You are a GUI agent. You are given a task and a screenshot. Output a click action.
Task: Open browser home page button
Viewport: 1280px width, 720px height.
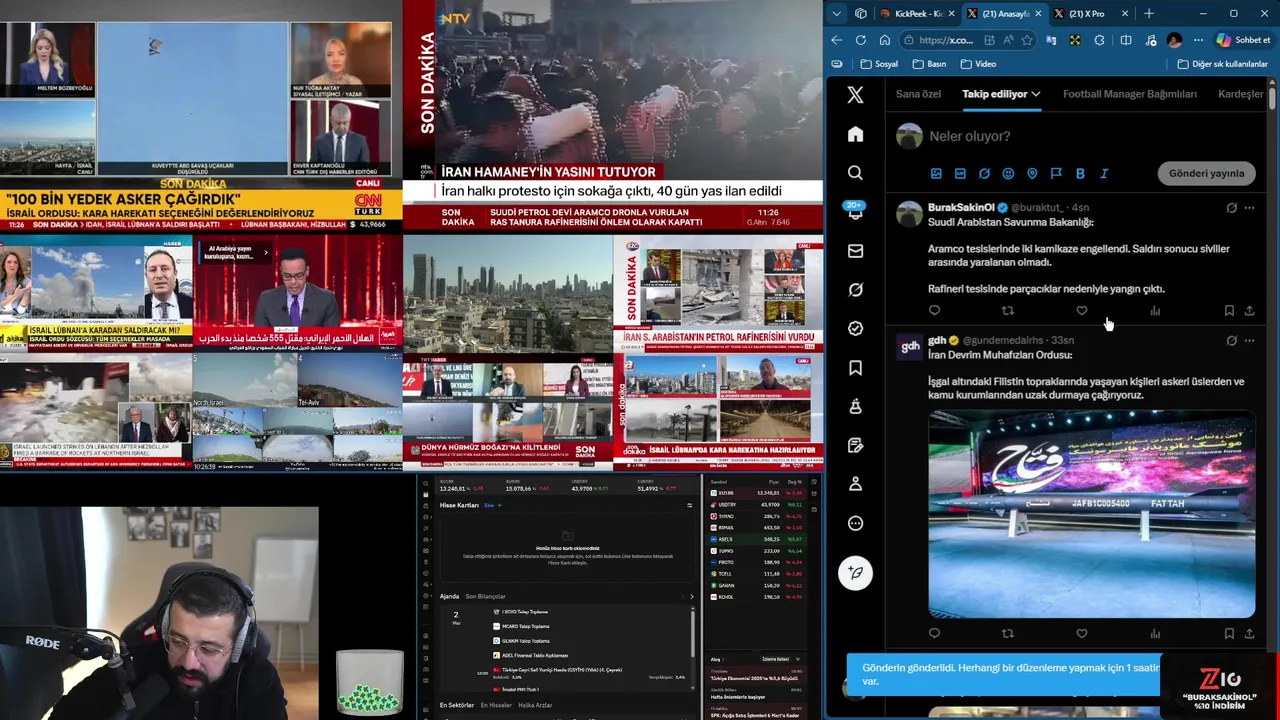point(884,40)
